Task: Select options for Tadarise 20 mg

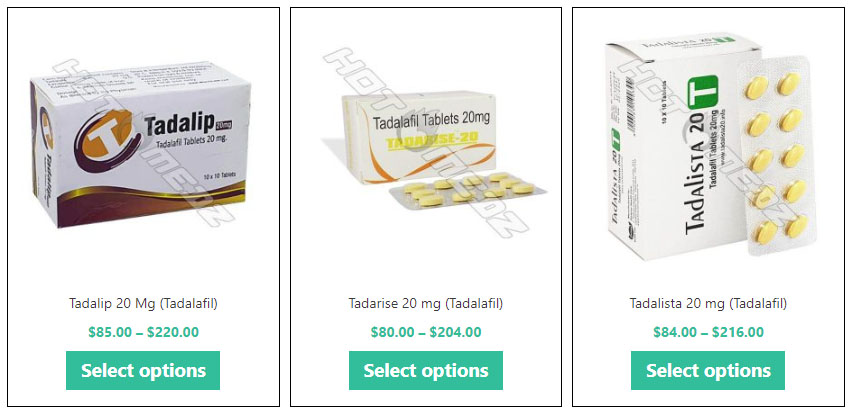Action: 426,371
